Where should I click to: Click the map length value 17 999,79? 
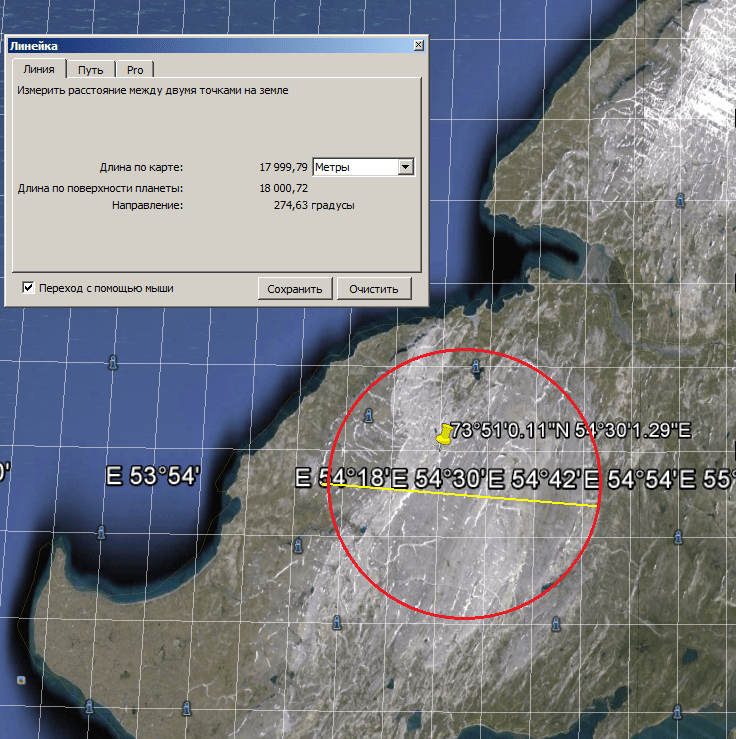[x=283, y=167]
